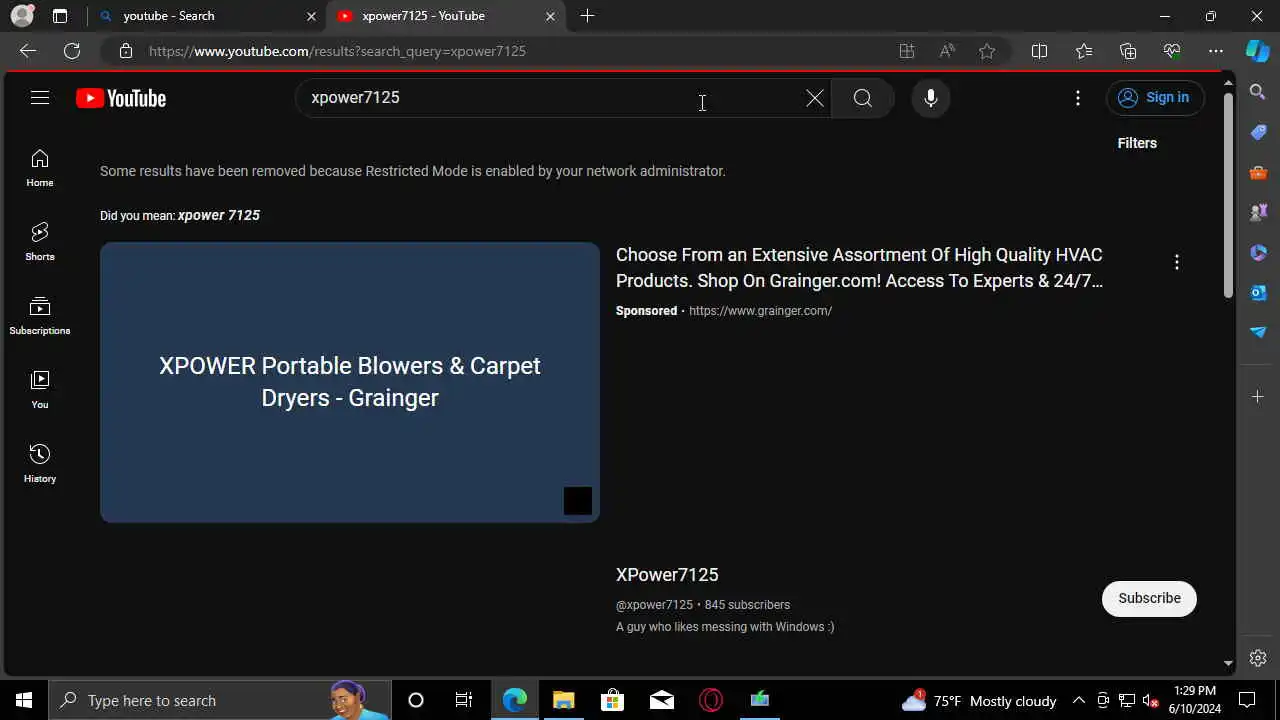This screenshot has width=1280, height=720.
Task: Open sidebar Search icon
Action: [1258, 92]
